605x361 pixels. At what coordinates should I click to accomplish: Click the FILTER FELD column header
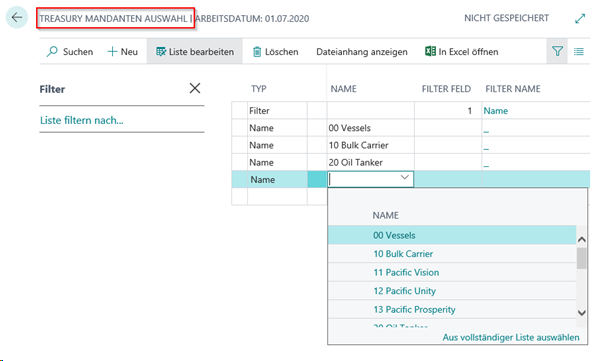tap(446, 89)
